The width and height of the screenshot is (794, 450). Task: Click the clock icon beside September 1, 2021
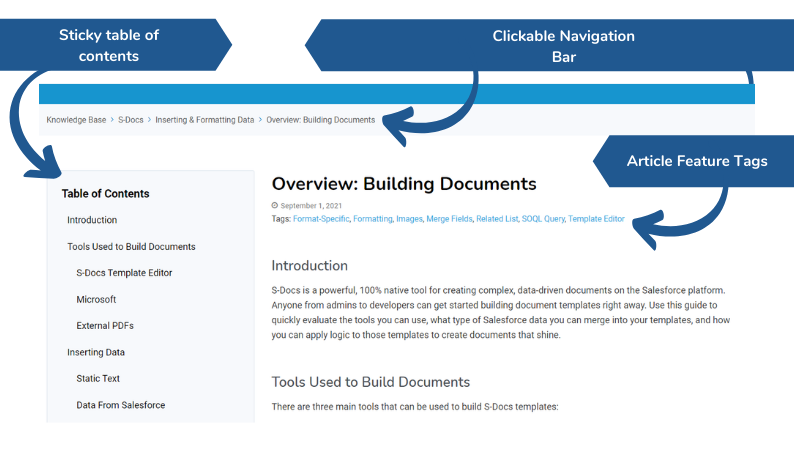[x=274, y=206]
